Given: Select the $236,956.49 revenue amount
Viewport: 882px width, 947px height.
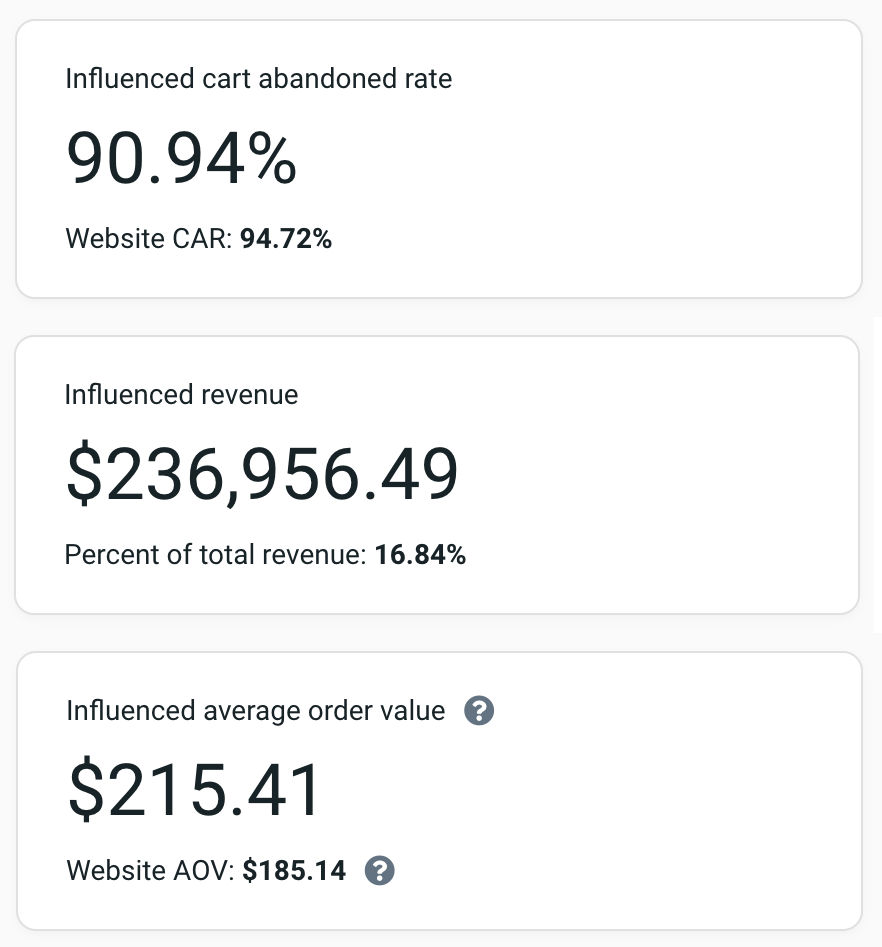Looking at the screenshot, I should (x=262, y=474).
